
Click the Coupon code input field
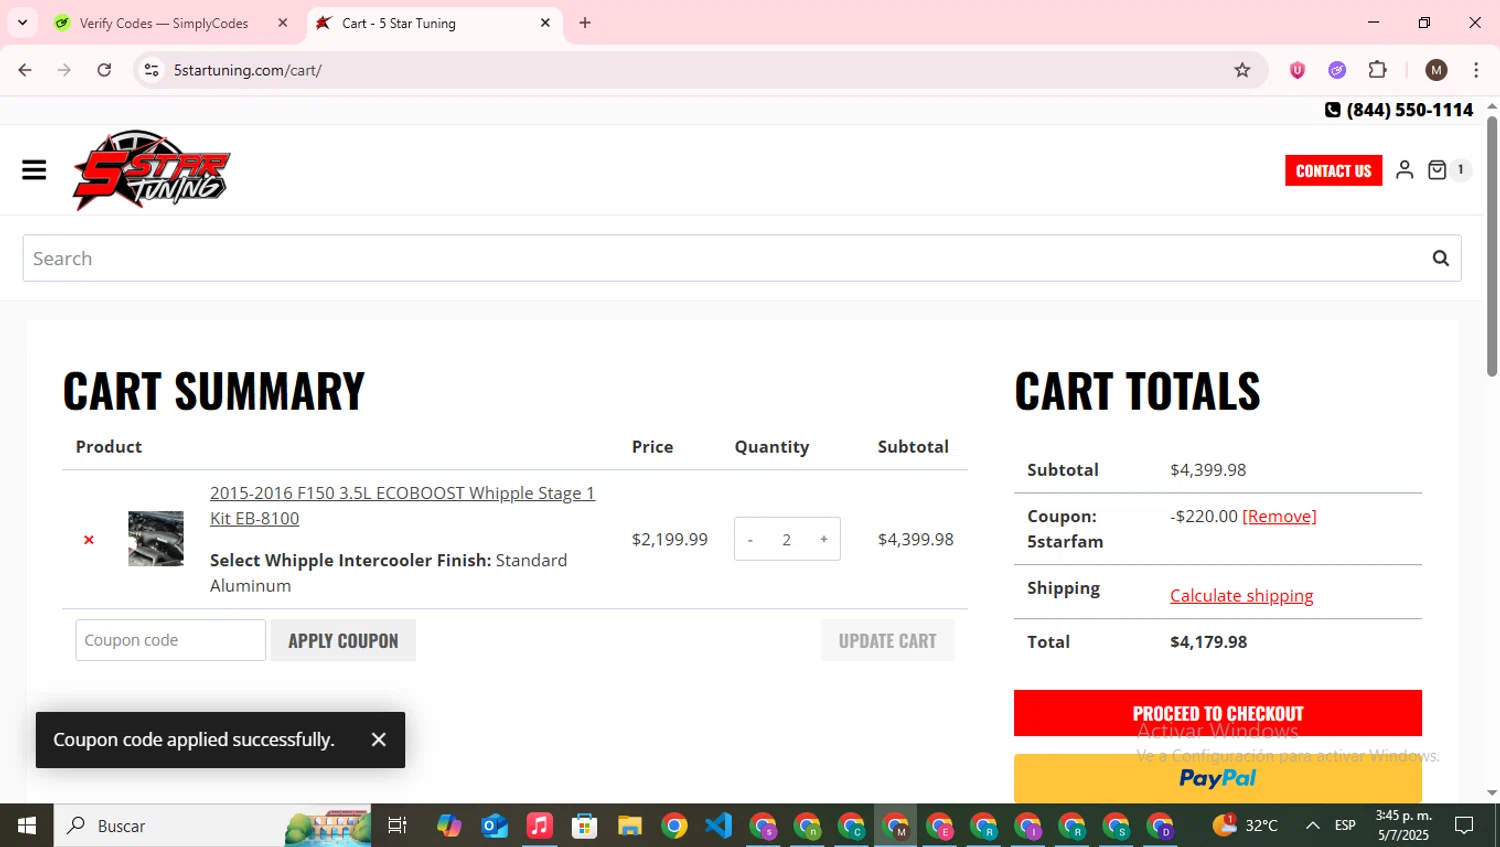click(171, 640)
